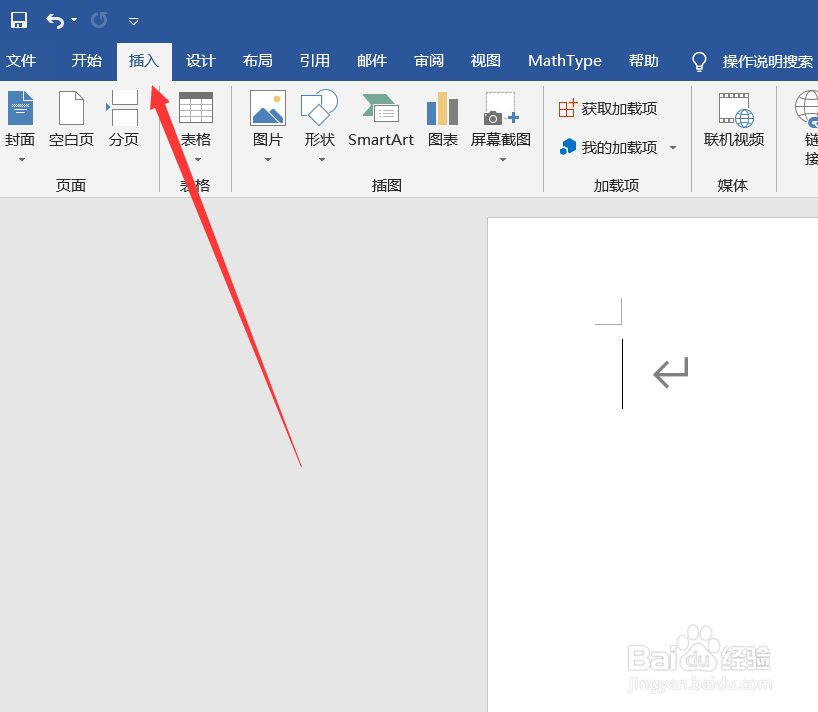Viewport: 818px width, 712px height.
Task: Open the 布局 (Layout) tab
Action: tap(258, 61)
